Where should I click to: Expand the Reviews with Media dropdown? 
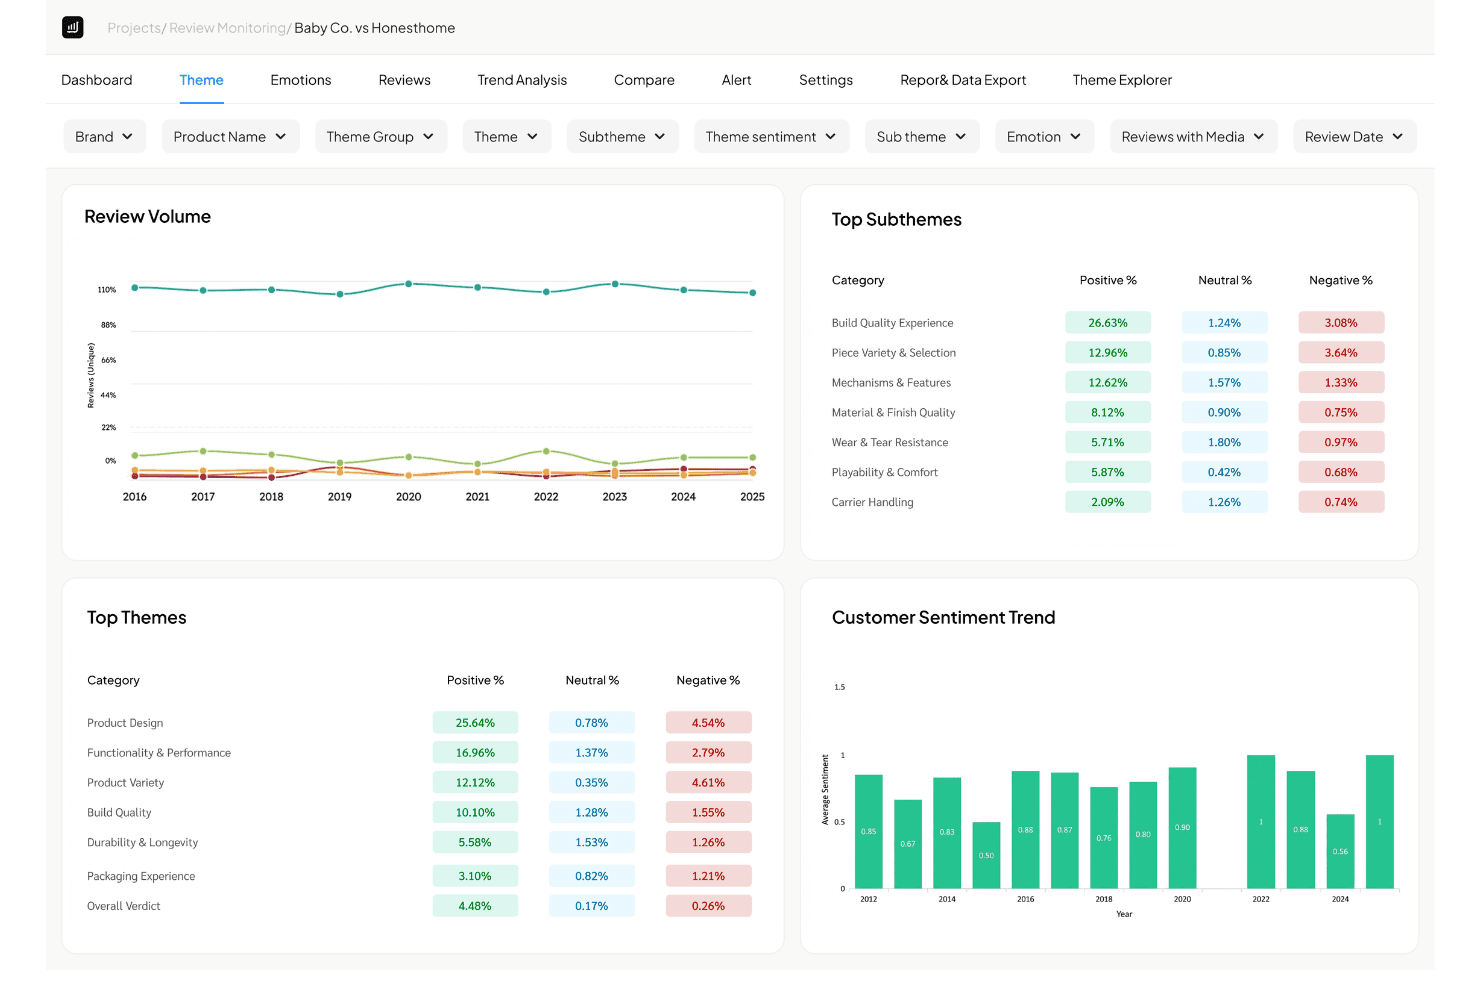(1193, 137)
